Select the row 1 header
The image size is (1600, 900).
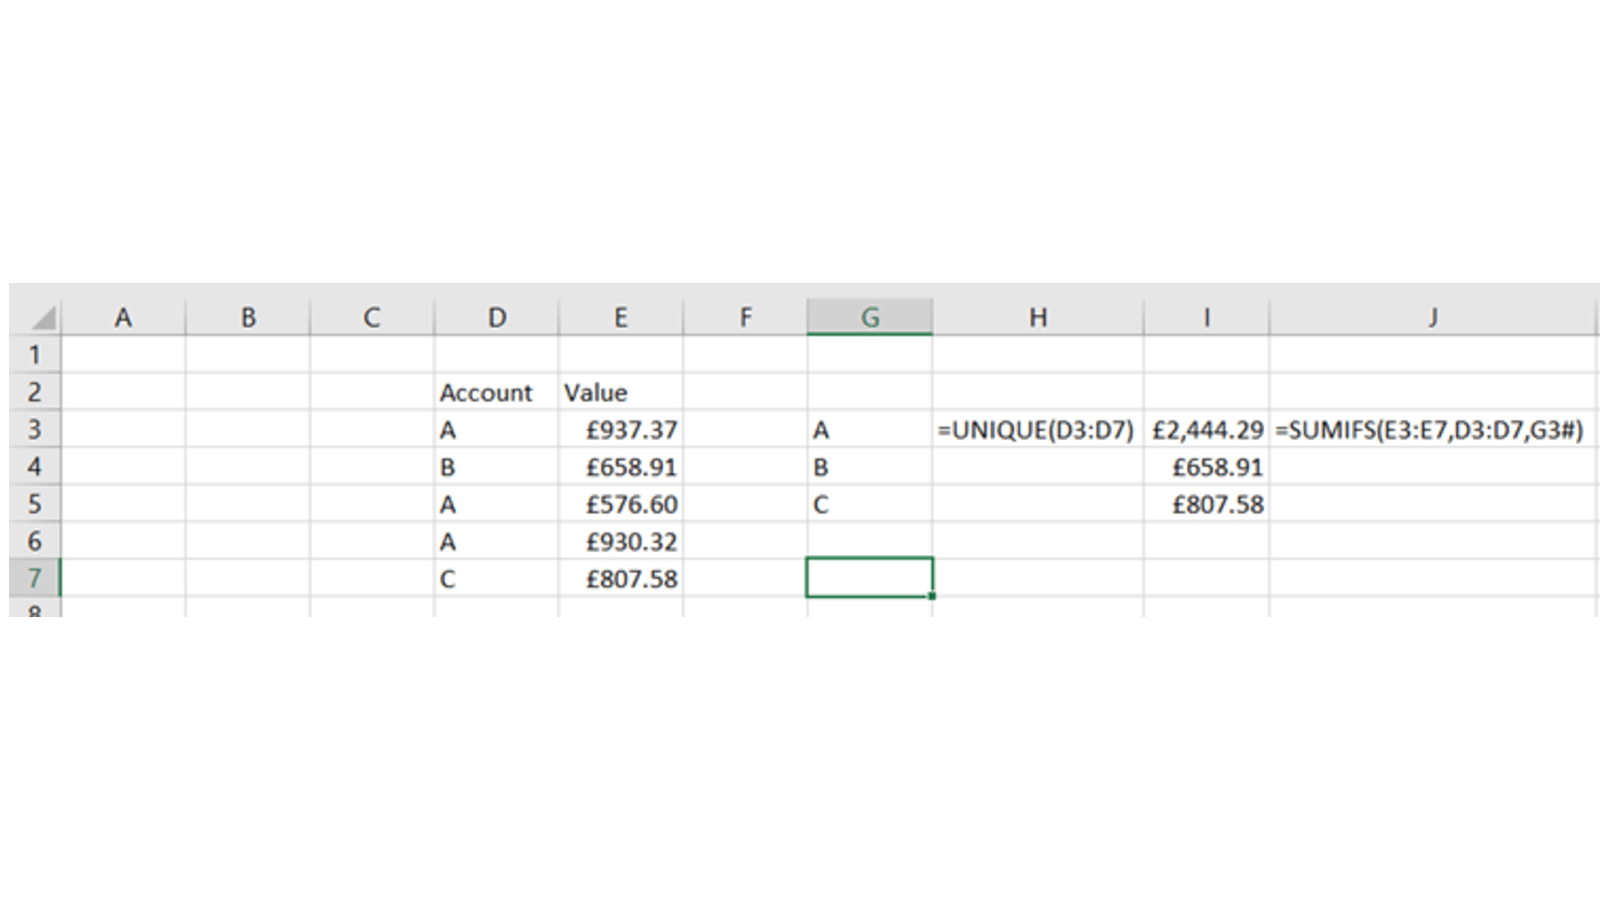(x=35, y=355)
